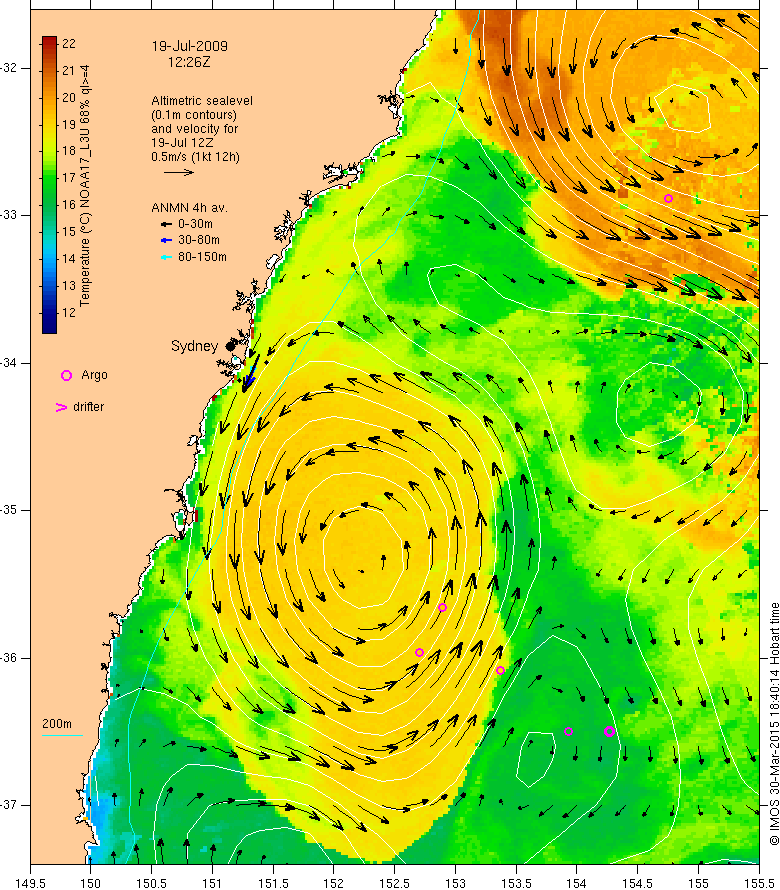Click the date label 19-Jul-2009
Screen dimensions: 780x890
pyautogui.click(x=190, y=47)
